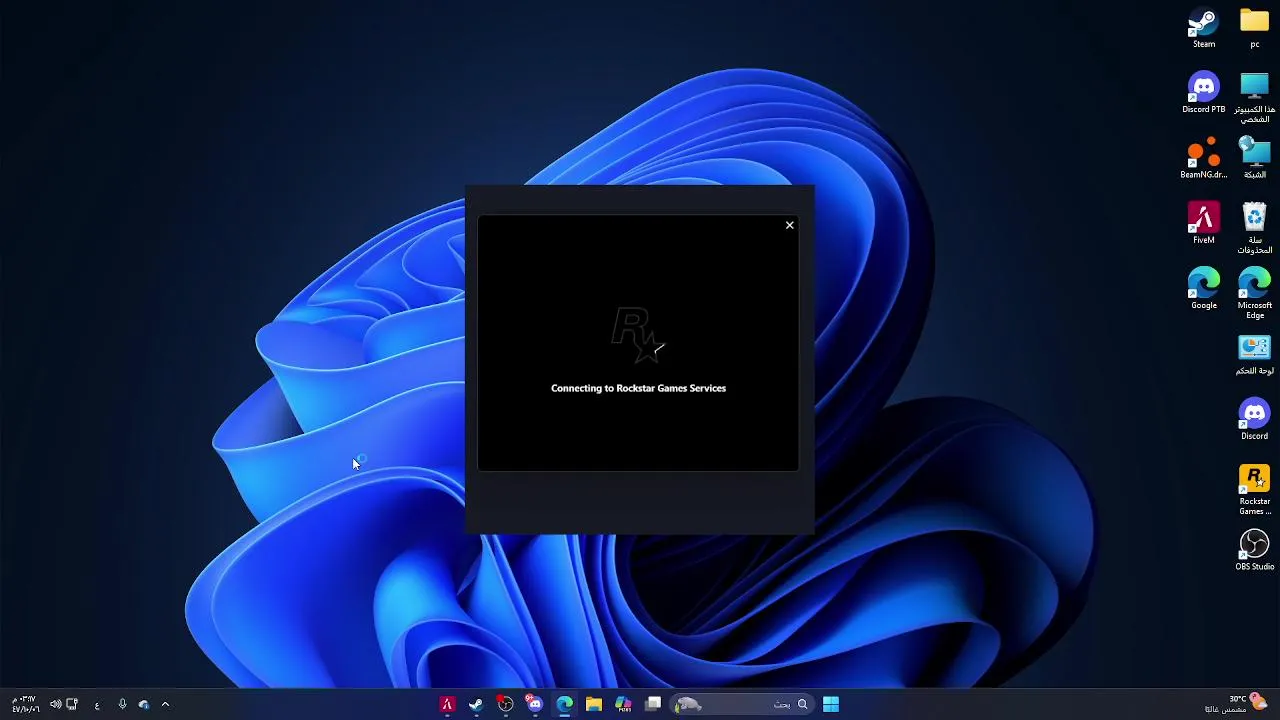This screenshot has height=720, width=1280.
Task: Open the clock and date in the taskbar
Action: coord(25,704)
